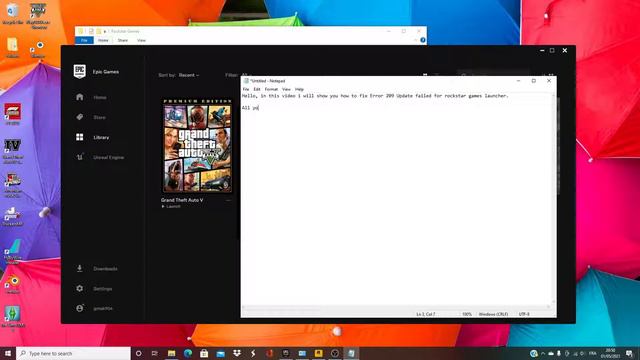The width and height of the screenshot is (640, 360).
Task: Click the FRA input language indicator
Action: [x=593, y=353]
